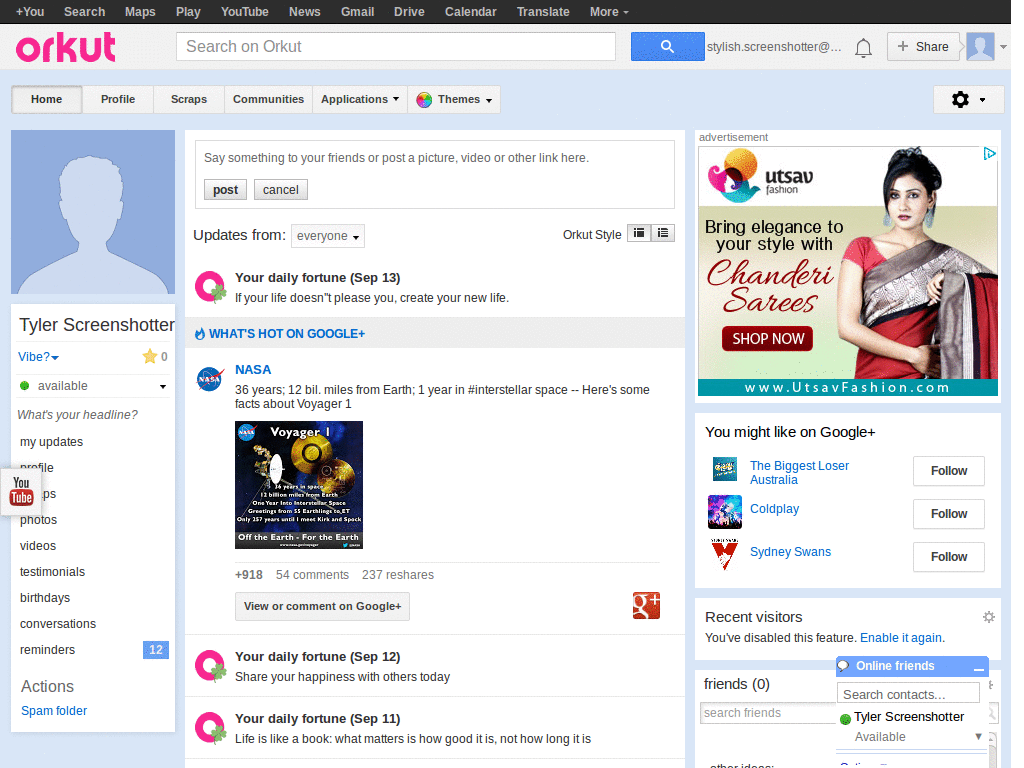
Task: Click the blue search magnifier button
Action: 667,46
